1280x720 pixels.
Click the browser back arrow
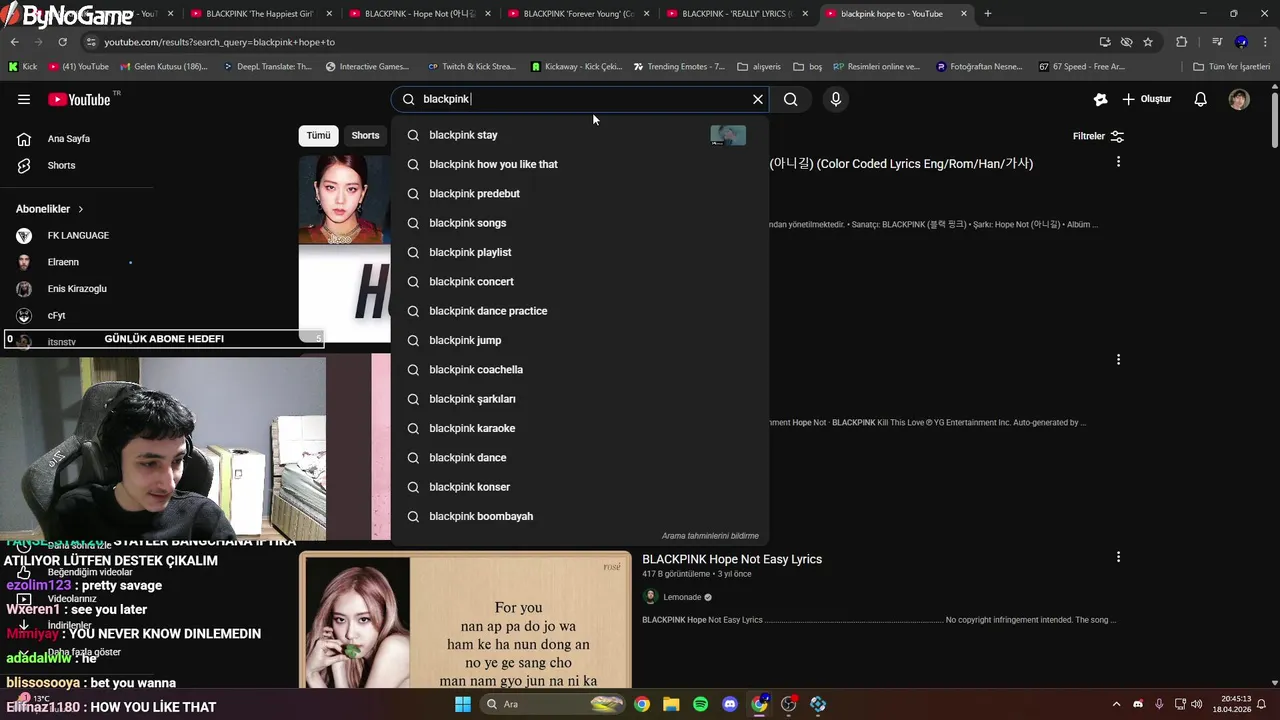14,42
